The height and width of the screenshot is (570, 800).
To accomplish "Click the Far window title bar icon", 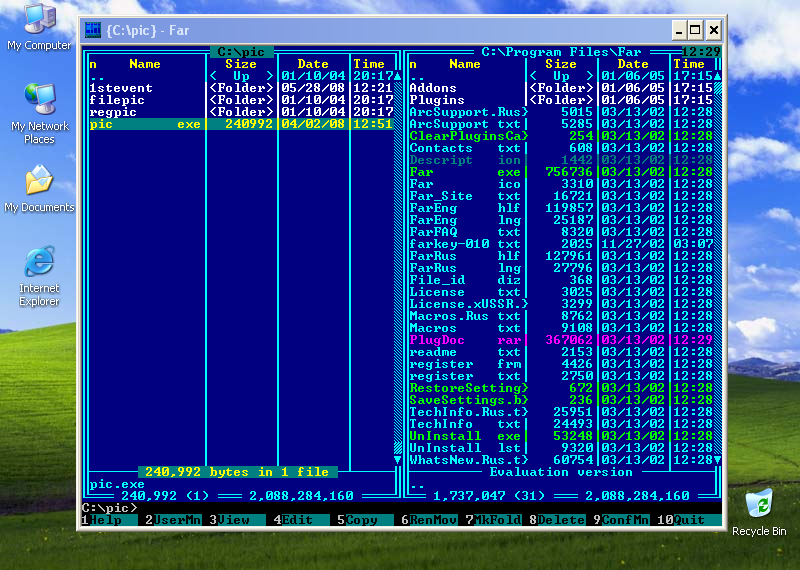I will pos(93,30).
